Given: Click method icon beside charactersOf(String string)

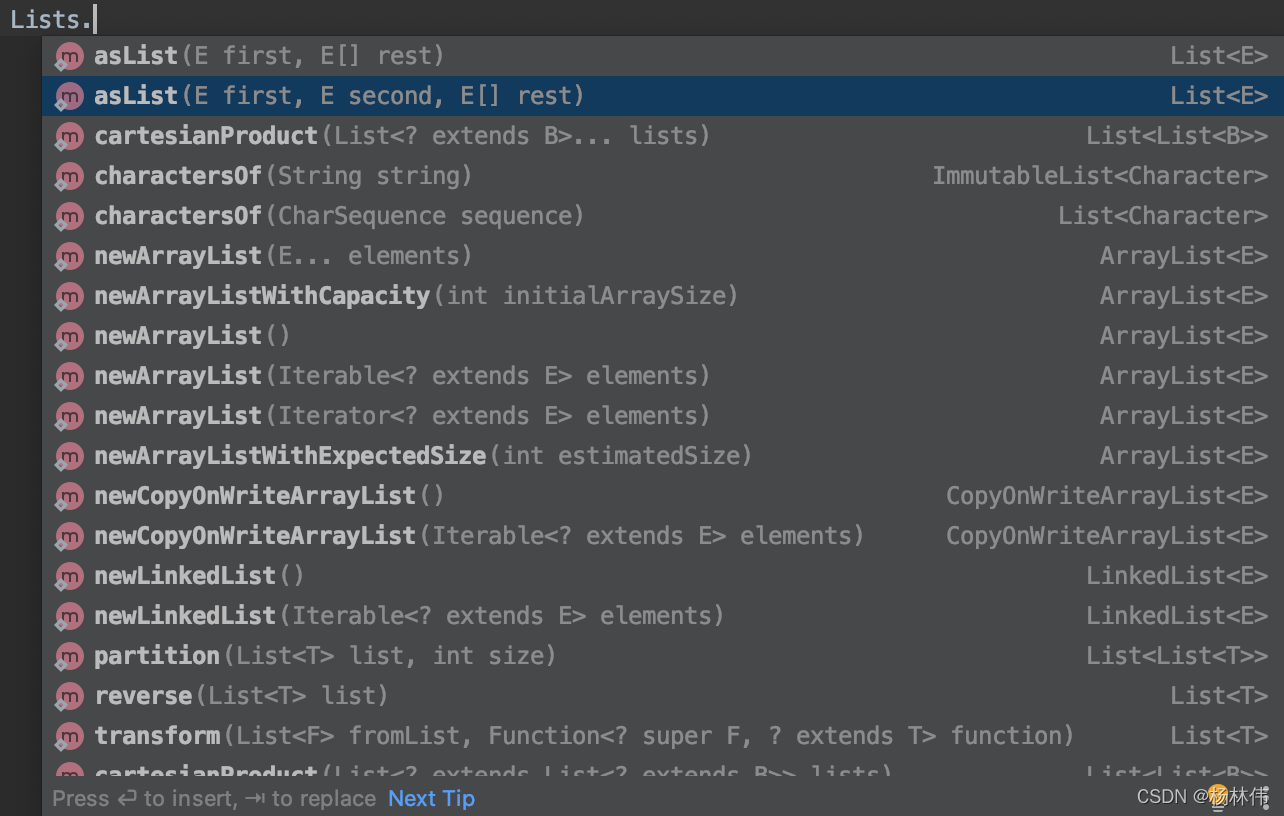Looking at the screenshot, I should (x=69, y=176).
